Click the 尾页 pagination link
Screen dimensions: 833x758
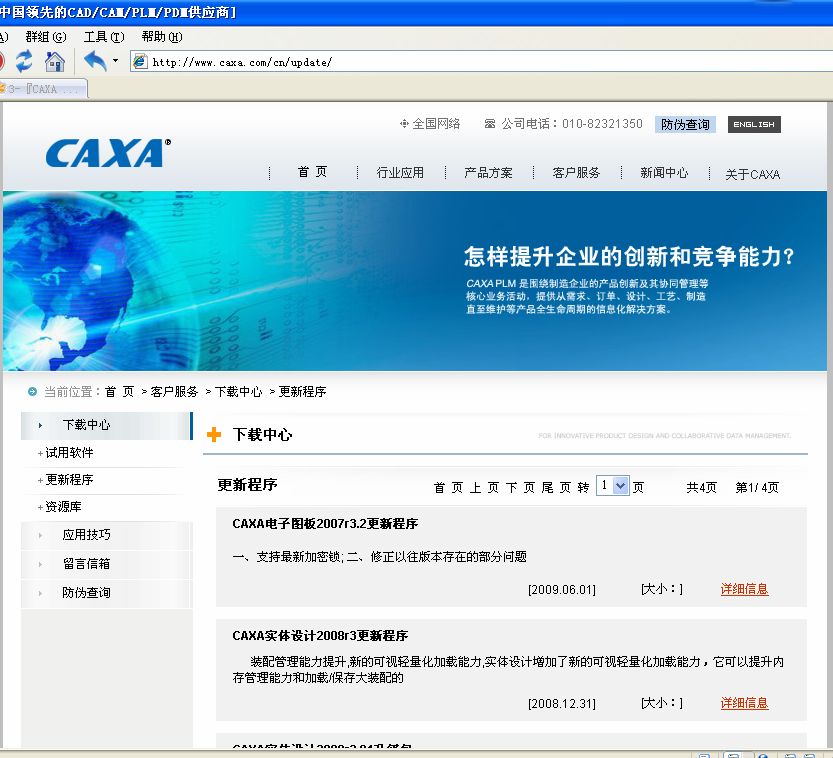[x=557, y=488]
